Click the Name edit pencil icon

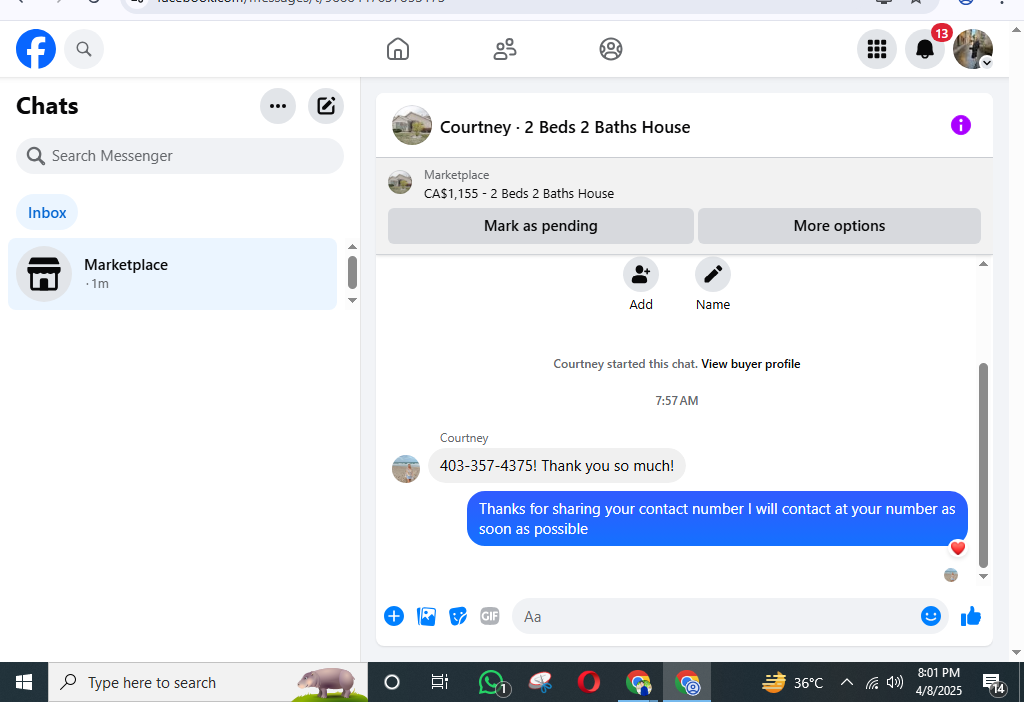pyautogui.click(x=712, y=274)
